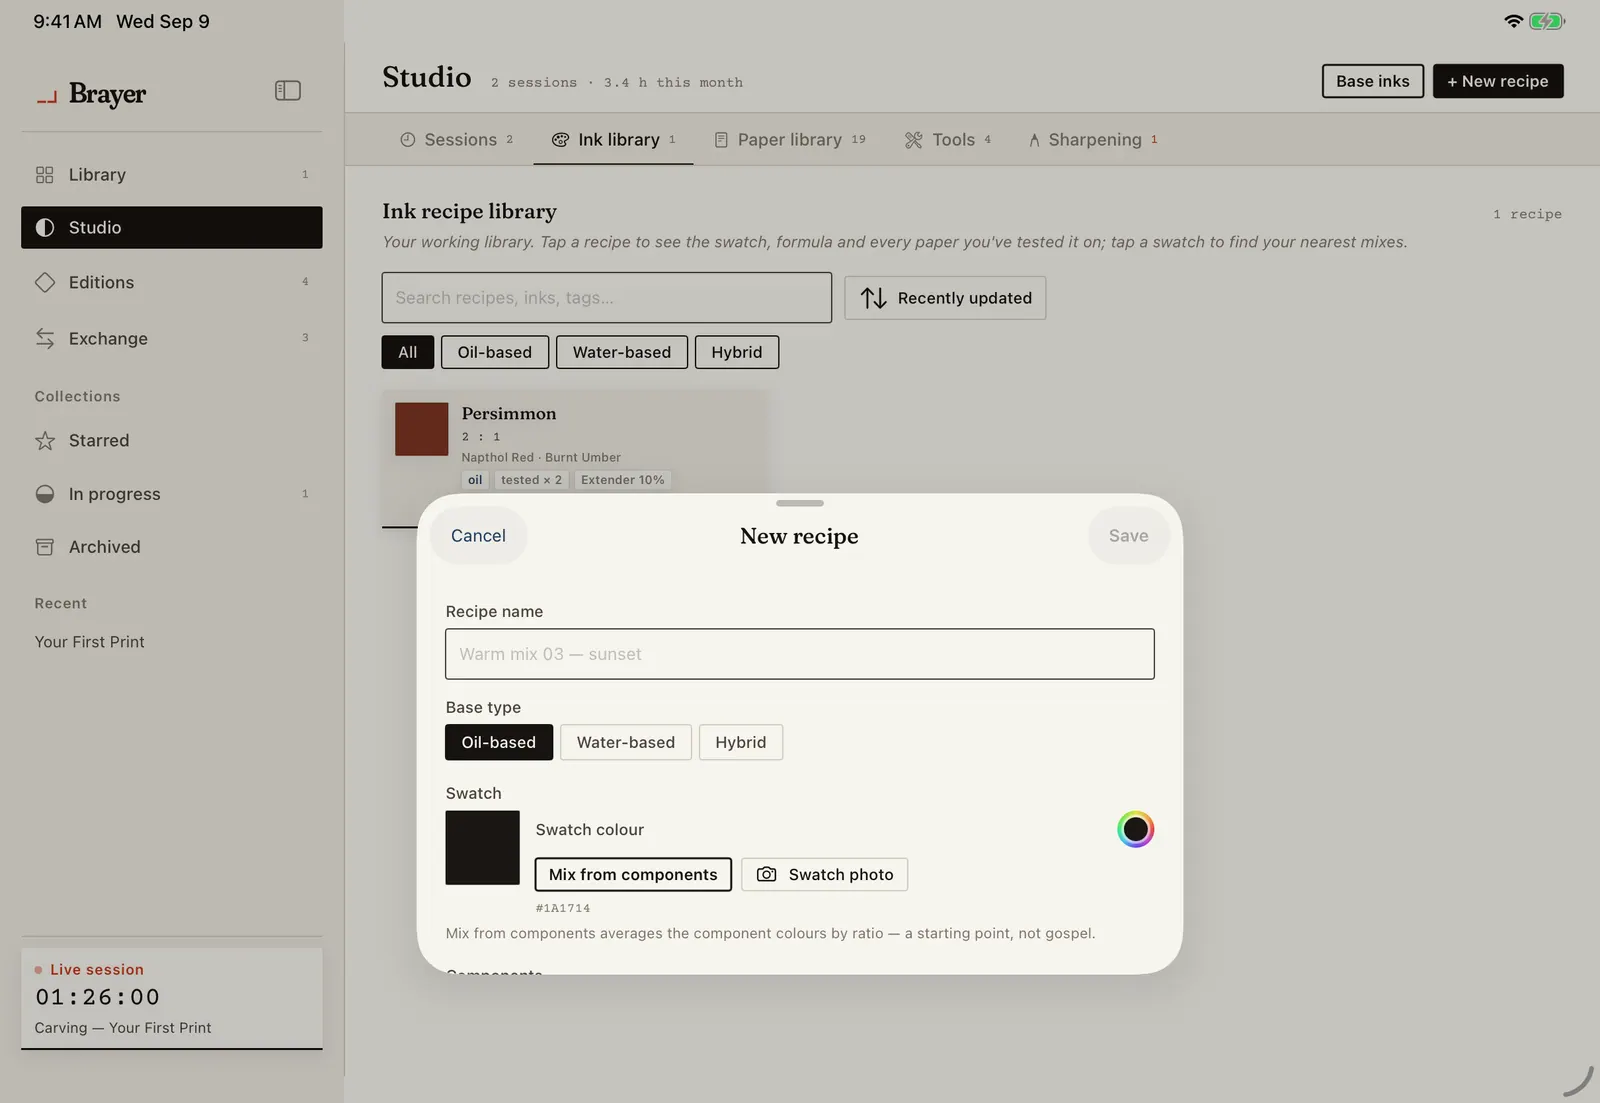The width and height of the screenshot is (1600, 1103).
Task: Open the Recently updated sort dropdown
Action: pos(945,298)
